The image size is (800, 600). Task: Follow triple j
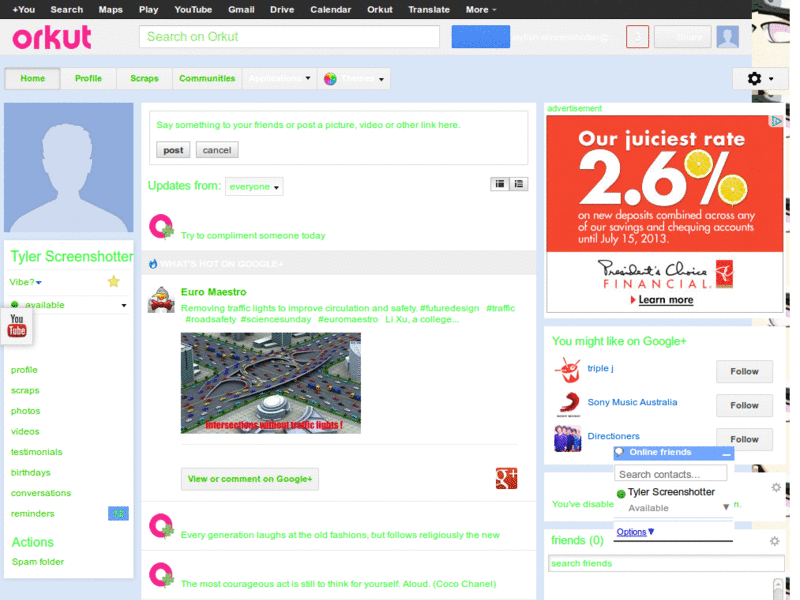pyautogui.click(x=744, y=371)
